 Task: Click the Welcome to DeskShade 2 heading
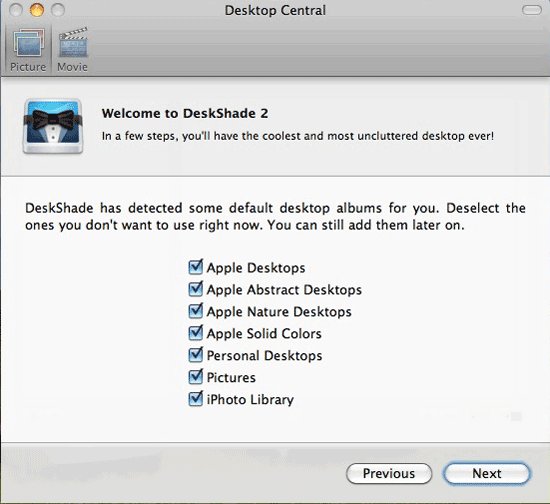pos(185,113)
